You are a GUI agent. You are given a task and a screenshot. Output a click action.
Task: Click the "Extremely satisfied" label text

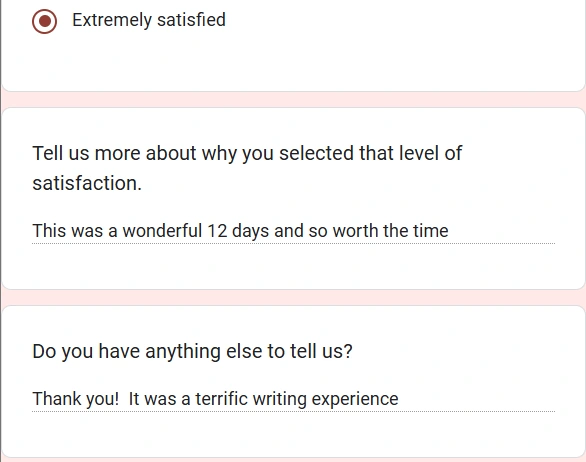click(x=149, y=20)
